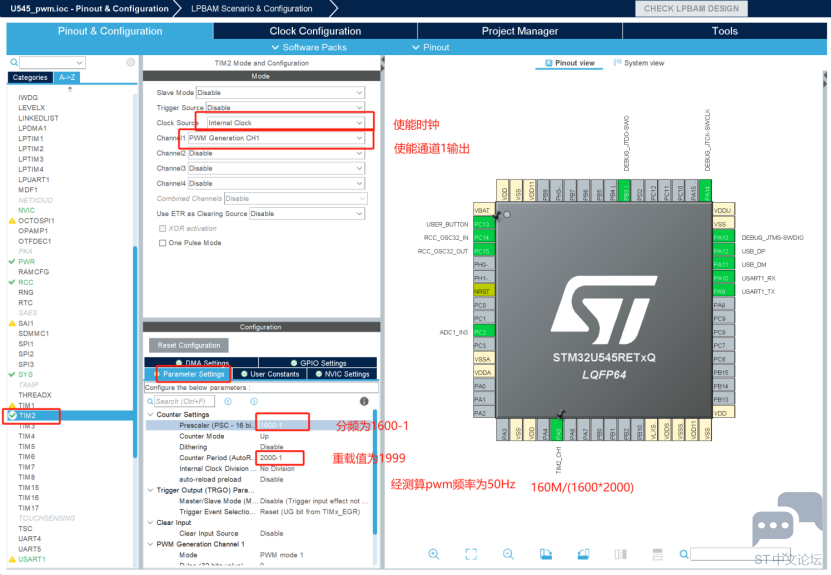This screenshot has height=575, width=831.
Task: Click the fit-to-screen best fit icon
Action: [471, 554]
